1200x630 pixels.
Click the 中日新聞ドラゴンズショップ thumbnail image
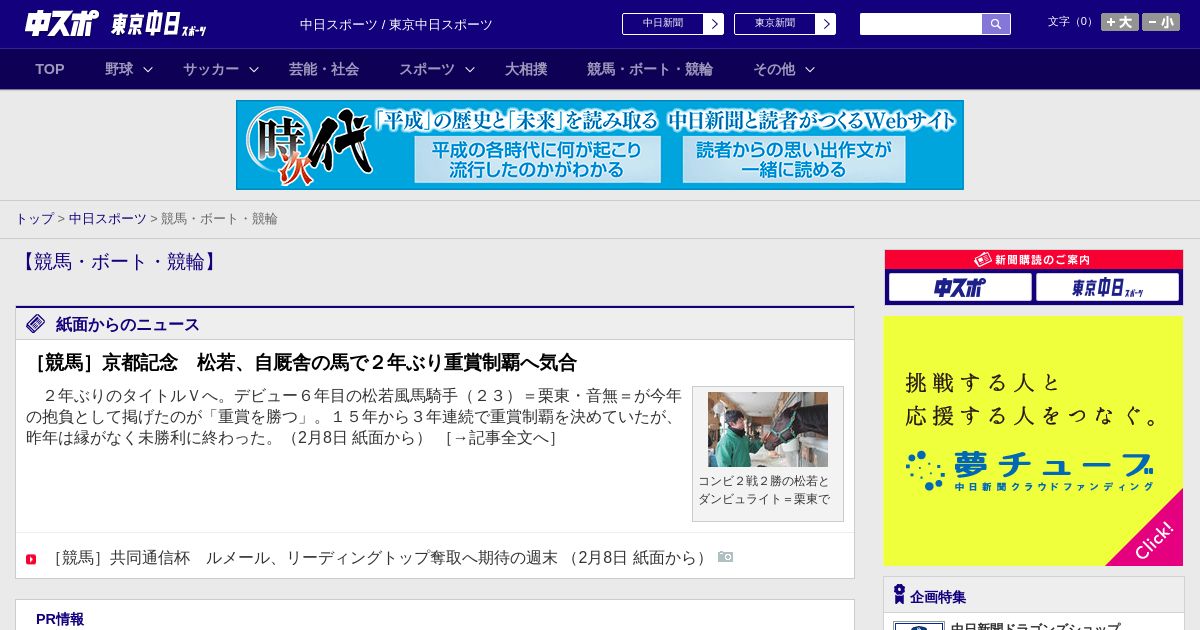point(919,626)
